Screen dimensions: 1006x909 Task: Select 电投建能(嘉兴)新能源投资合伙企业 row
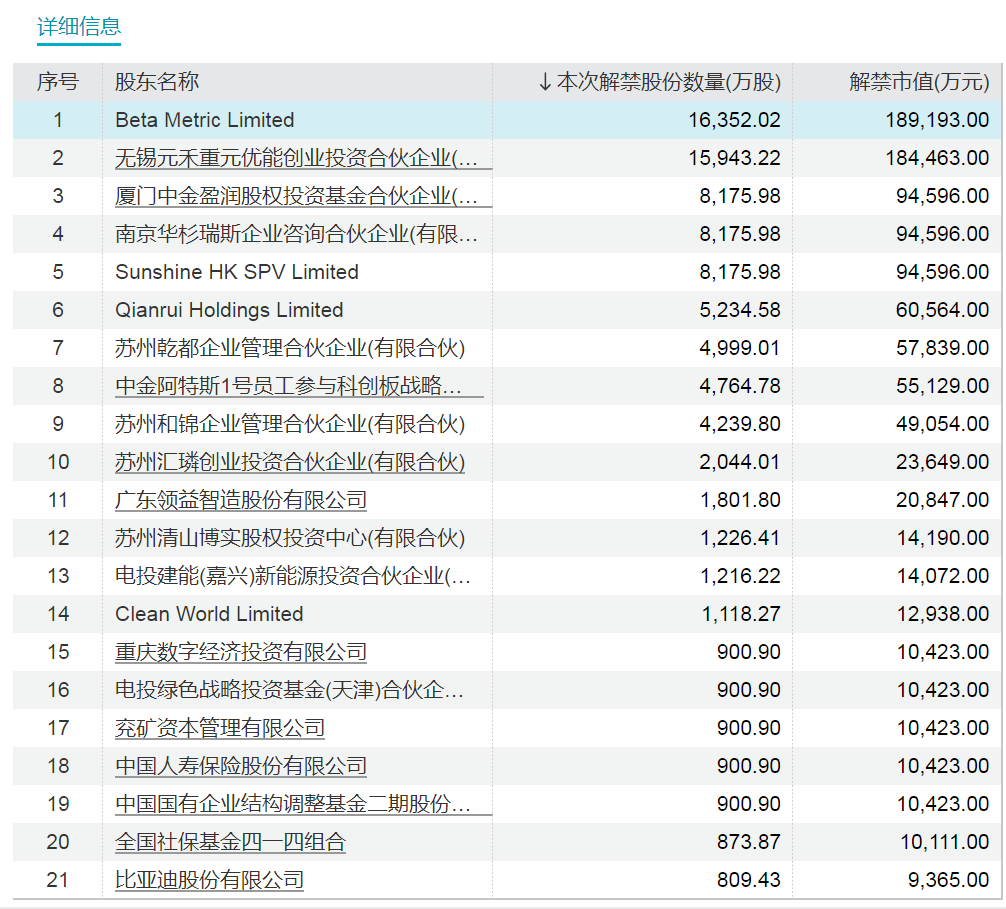click(x=507, y=575)
